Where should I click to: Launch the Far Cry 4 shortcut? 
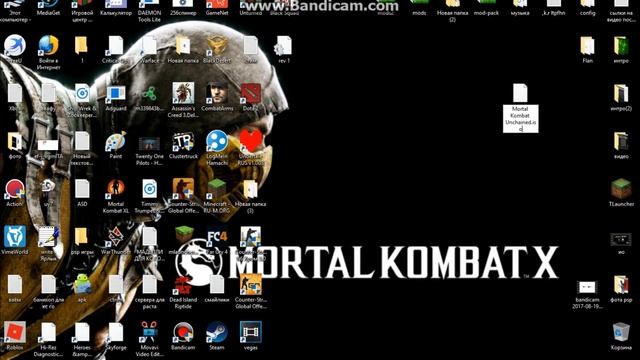pyautogui.click(x=217, y=237)
